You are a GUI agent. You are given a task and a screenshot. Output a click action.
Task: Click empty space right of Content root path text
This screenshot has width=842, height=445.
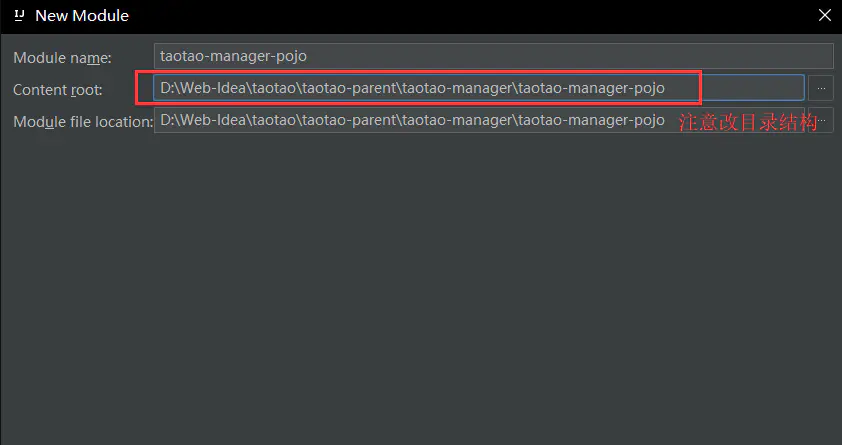[x=750, y=88]
